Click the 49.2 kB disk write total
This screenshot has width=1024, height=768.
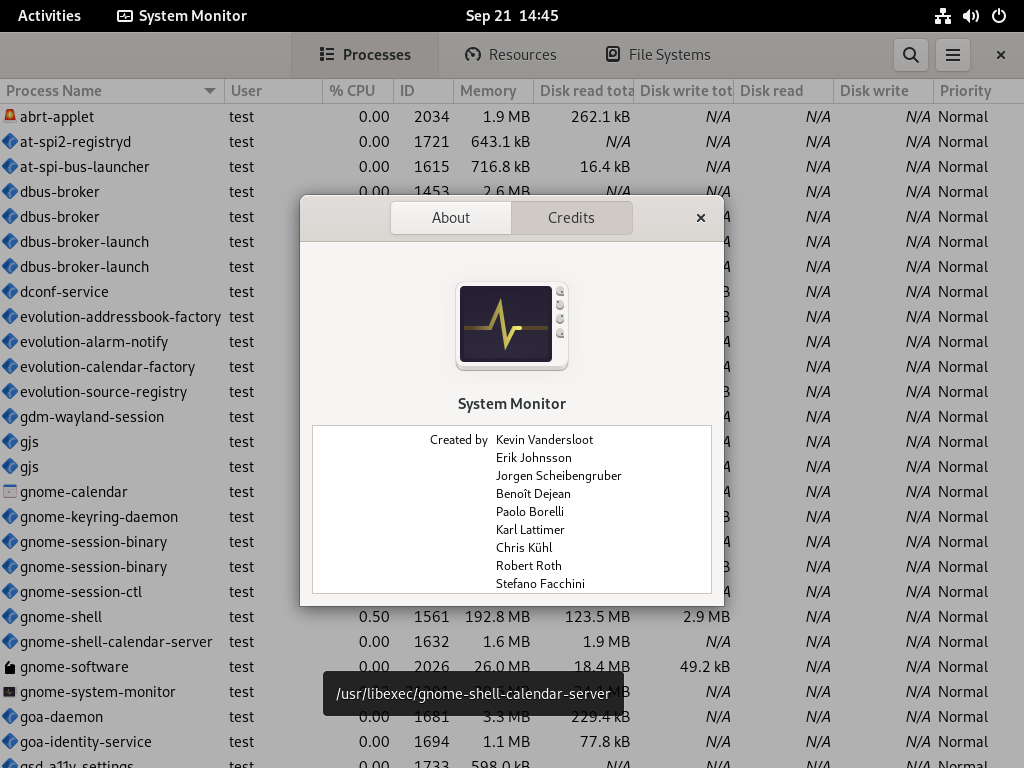tap(705, 667)
